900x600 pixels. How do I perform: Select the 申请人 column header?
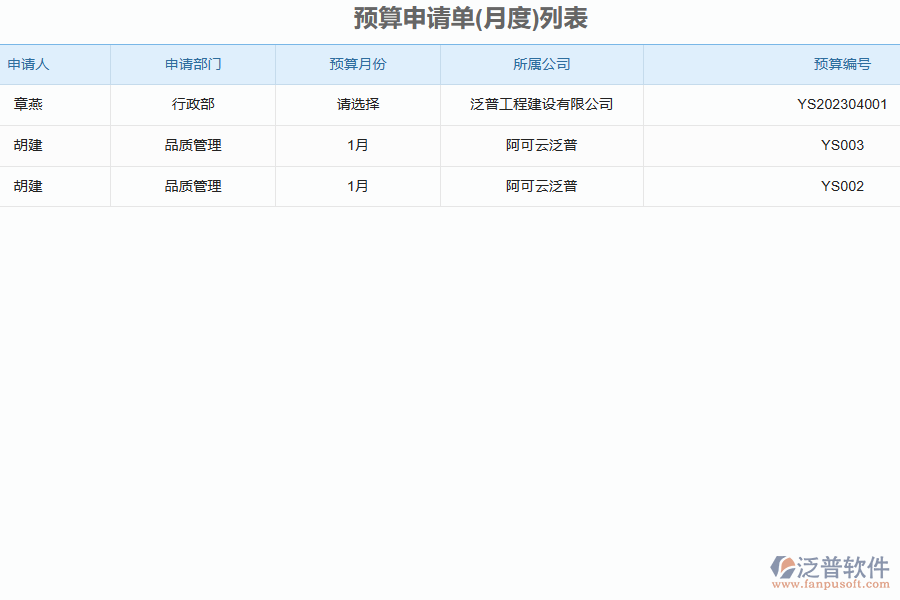tap(28, 64)
